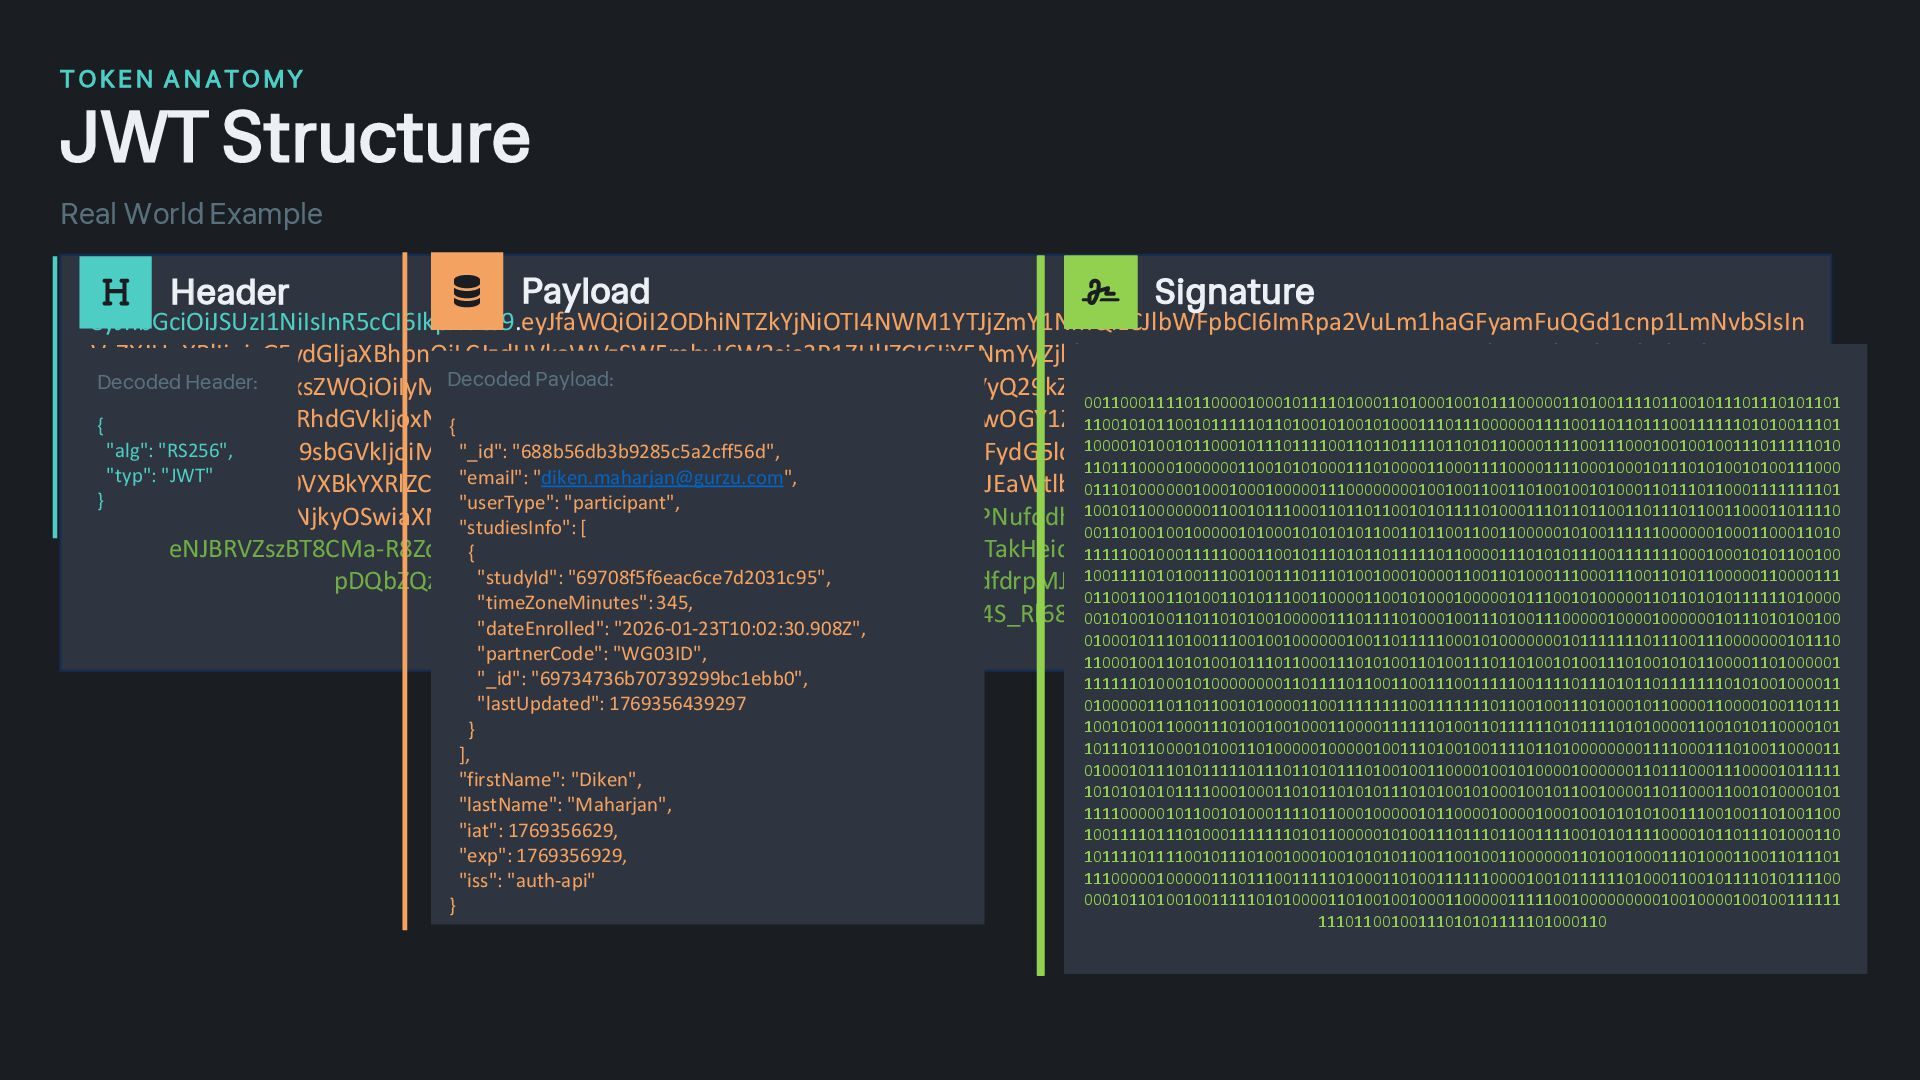Click the "dateEnrolled" timestamp line
This screenshot has width=1920, height=1080.
click(x=670, y=629)
